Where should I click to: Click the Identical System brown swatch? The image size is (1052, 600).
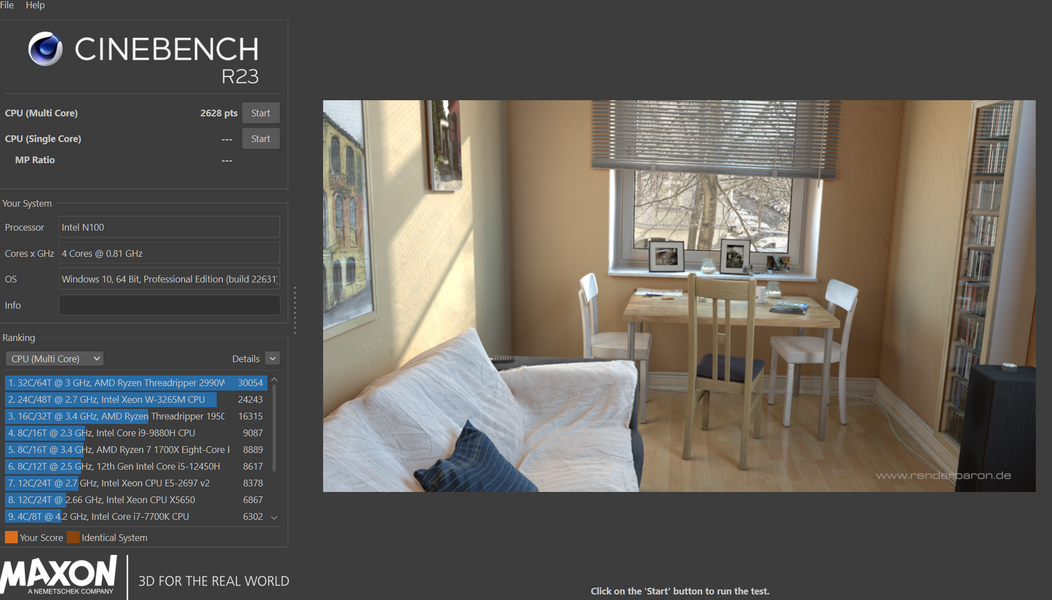click(x=73, y=537)
